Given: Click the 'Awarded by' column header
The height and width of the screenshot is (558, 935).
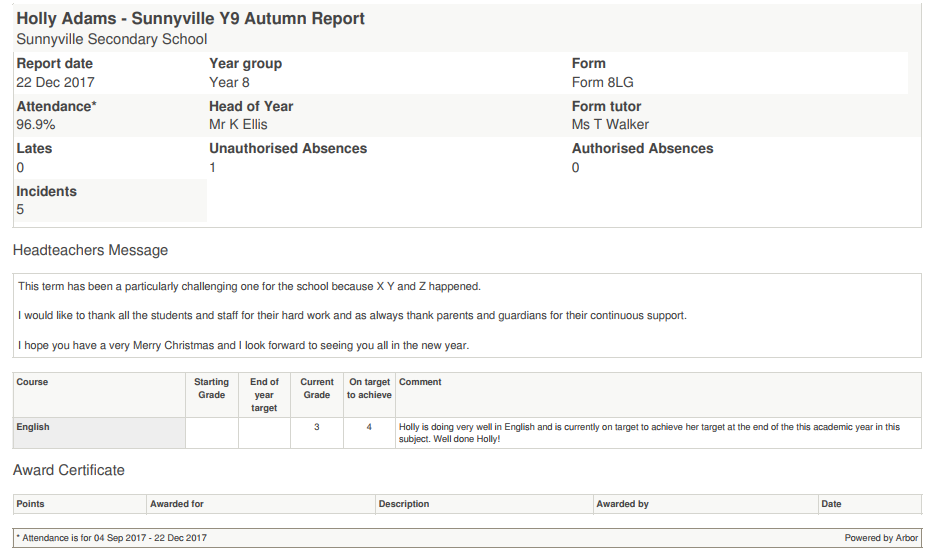Looking at the screenshot, I should pos(622,504).
